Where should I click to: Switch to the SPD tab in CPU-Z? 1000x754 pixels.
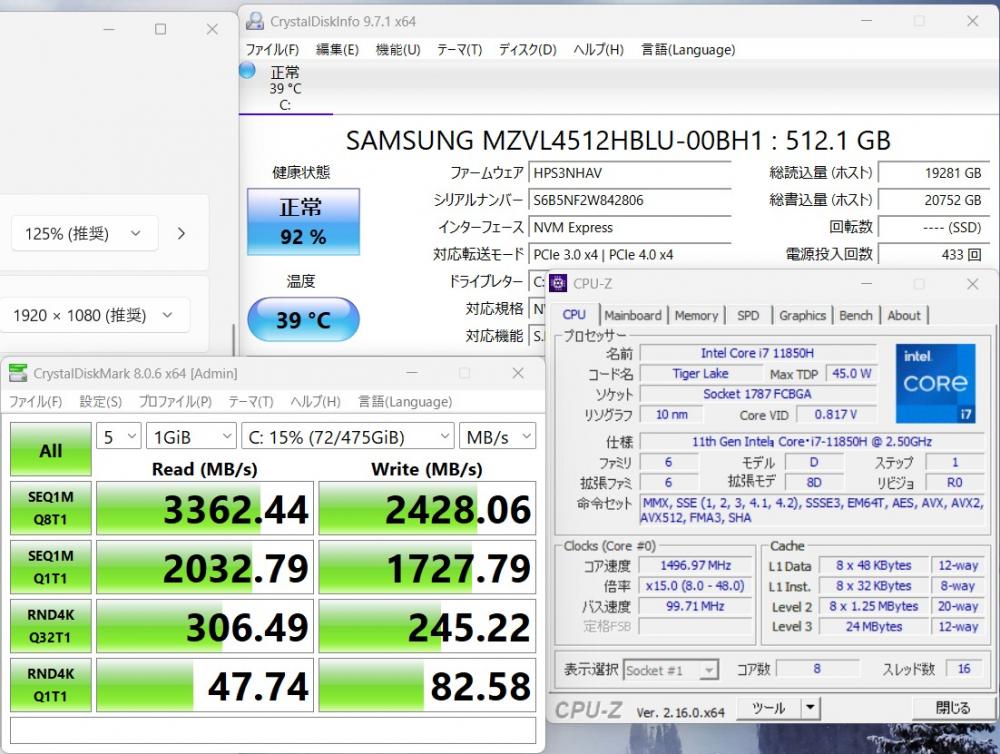tap(748, 315)
